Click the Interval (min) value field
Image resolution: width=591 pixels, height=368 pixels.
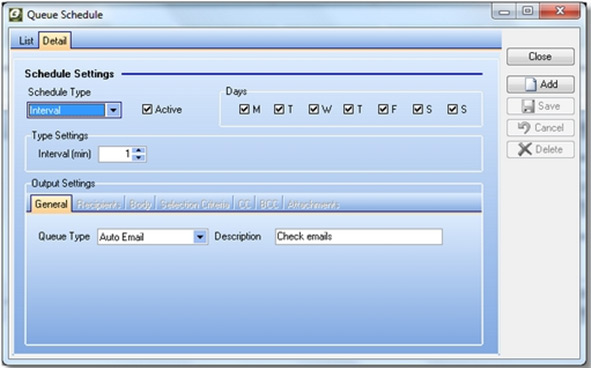pos(115,154)
